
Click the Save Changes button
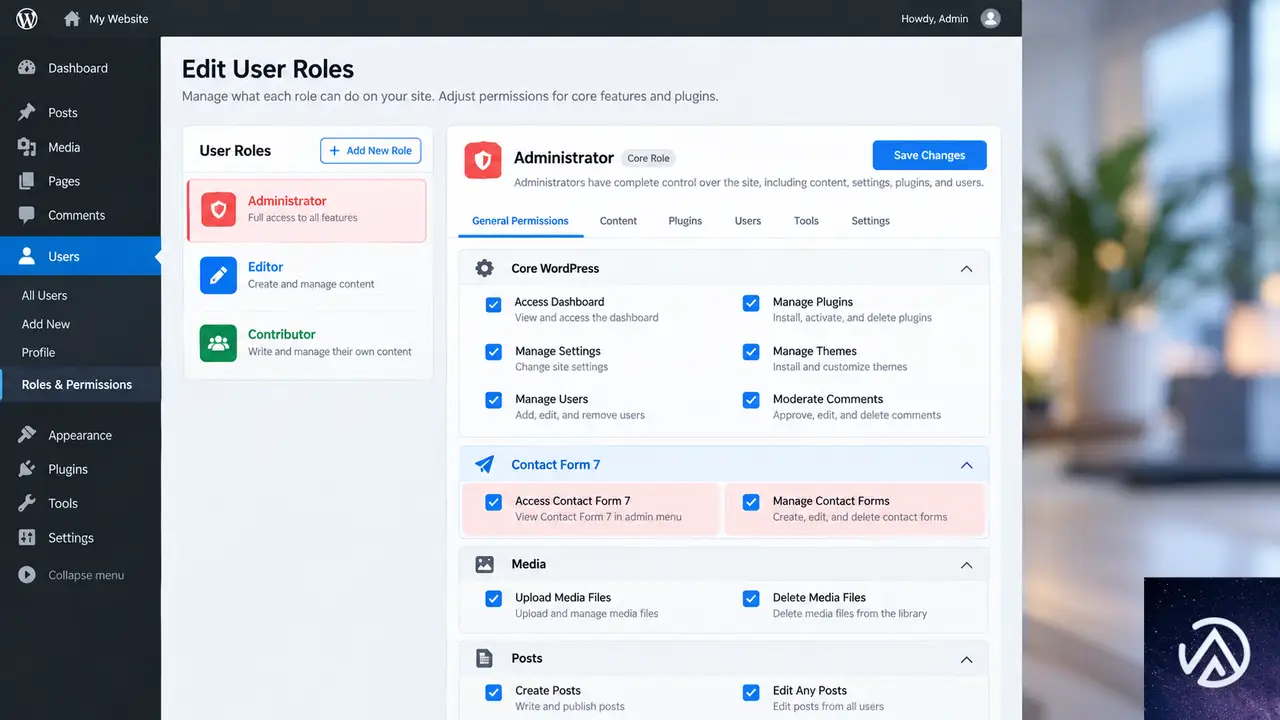[929, 155]
